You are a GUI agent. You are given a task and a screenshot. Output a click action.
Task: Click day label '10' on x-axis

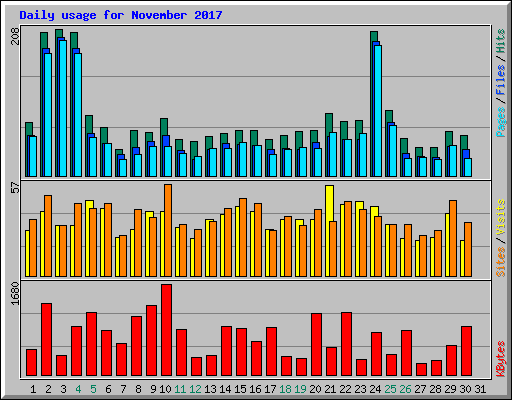pos(165,389)
